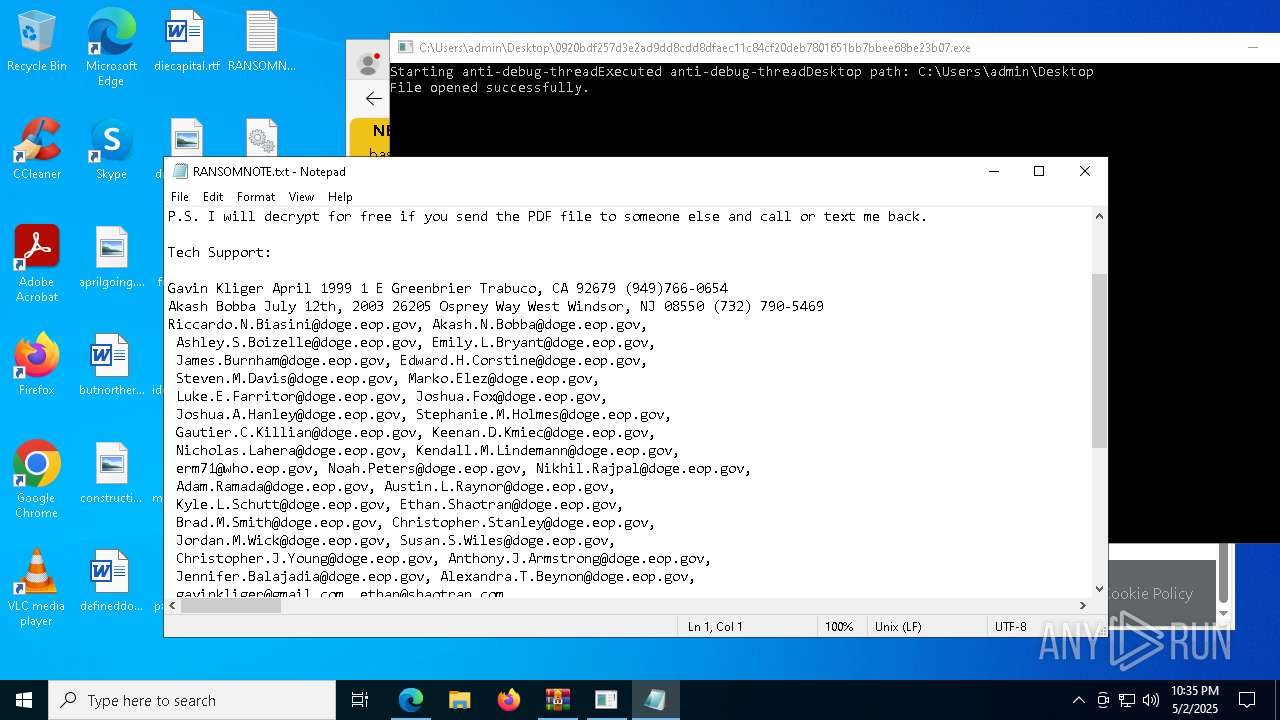Open WinRAR from the taskbar
Image resolution: width=1280 pixels, height=720 pixels.
(558, 700)
